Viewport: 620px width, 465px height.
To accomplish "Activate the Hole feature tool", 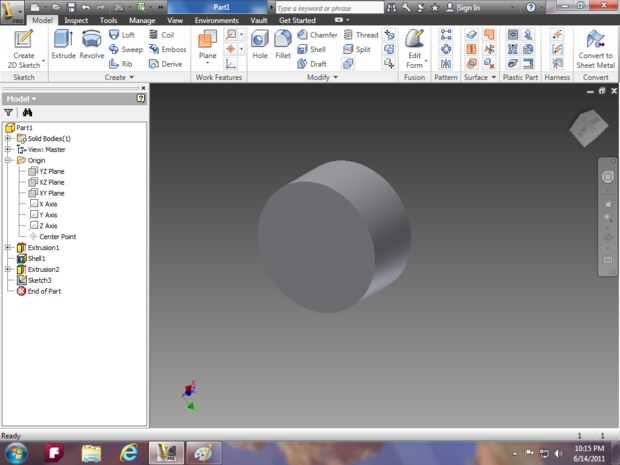I will (259, 44).
